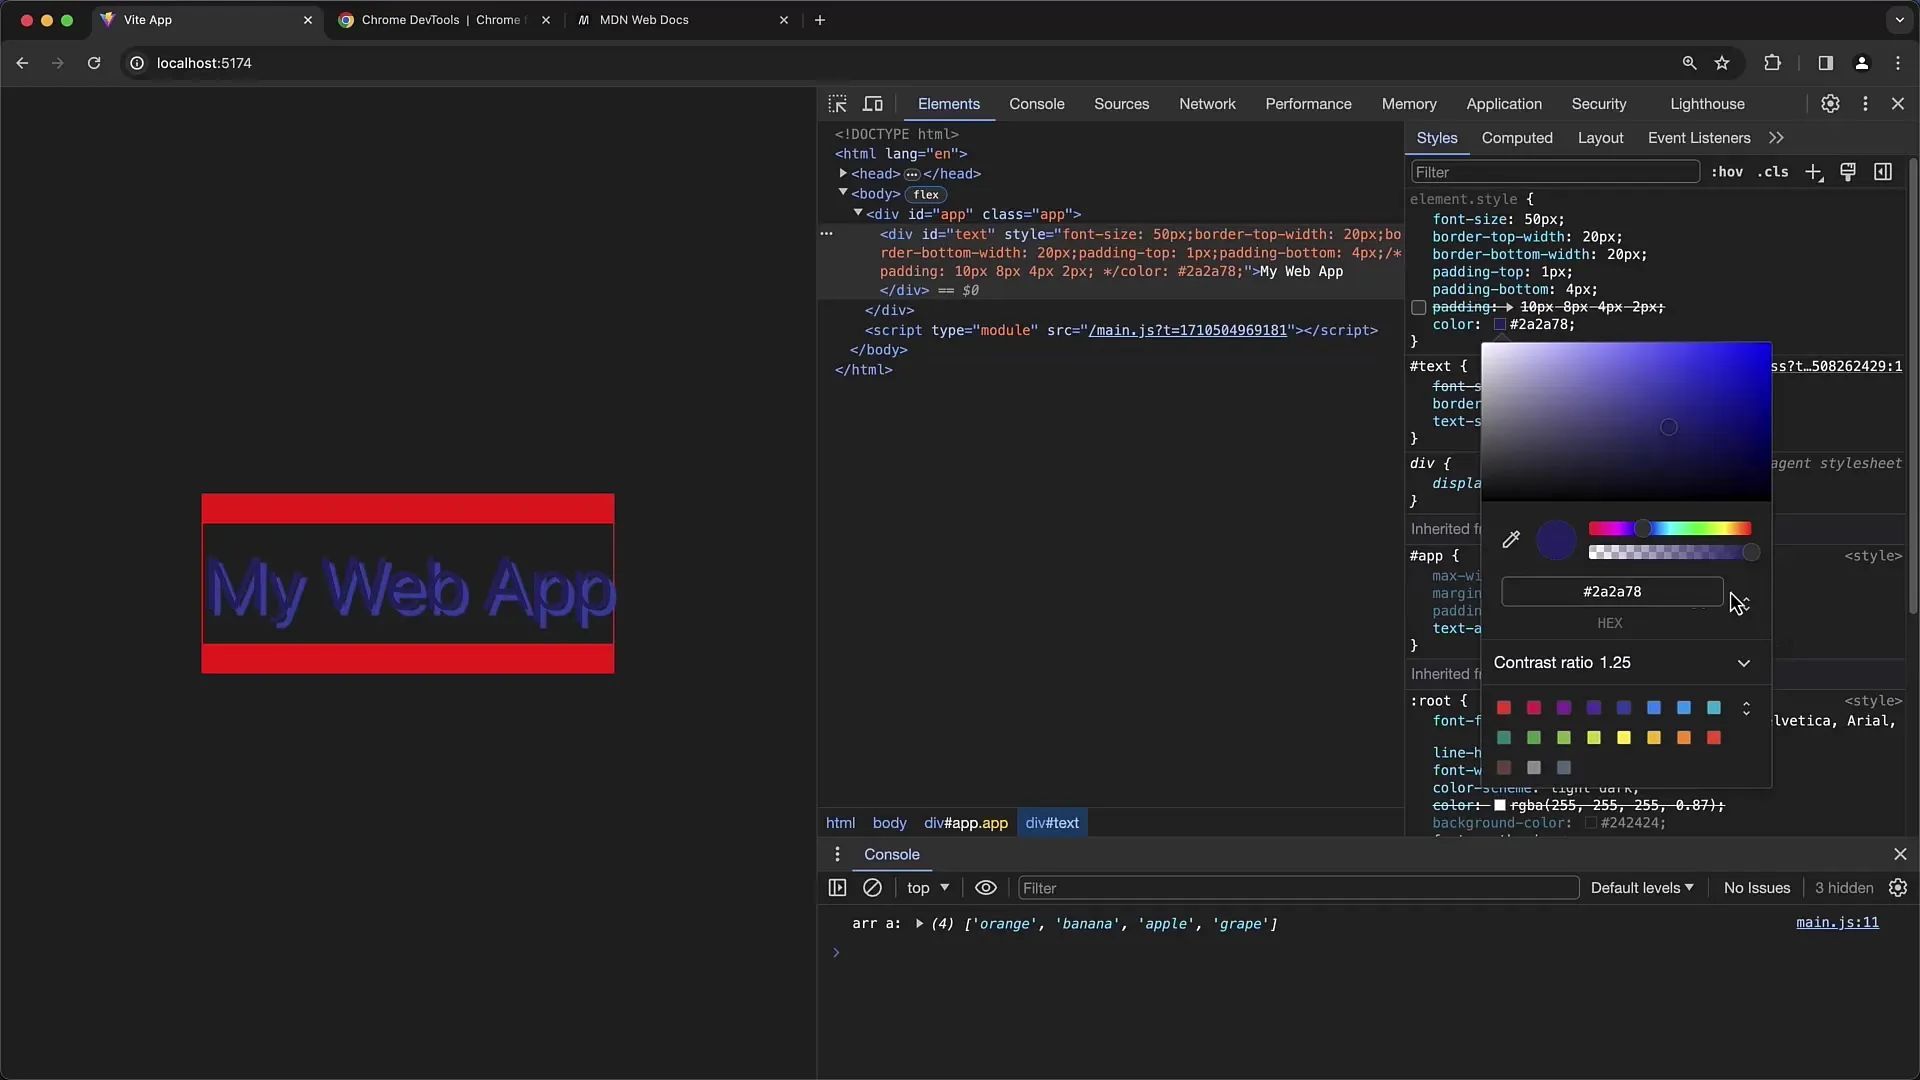1920x1080 pixels.
Task: Pick a color with the eyedropper
Action: tap(1511, 540)
